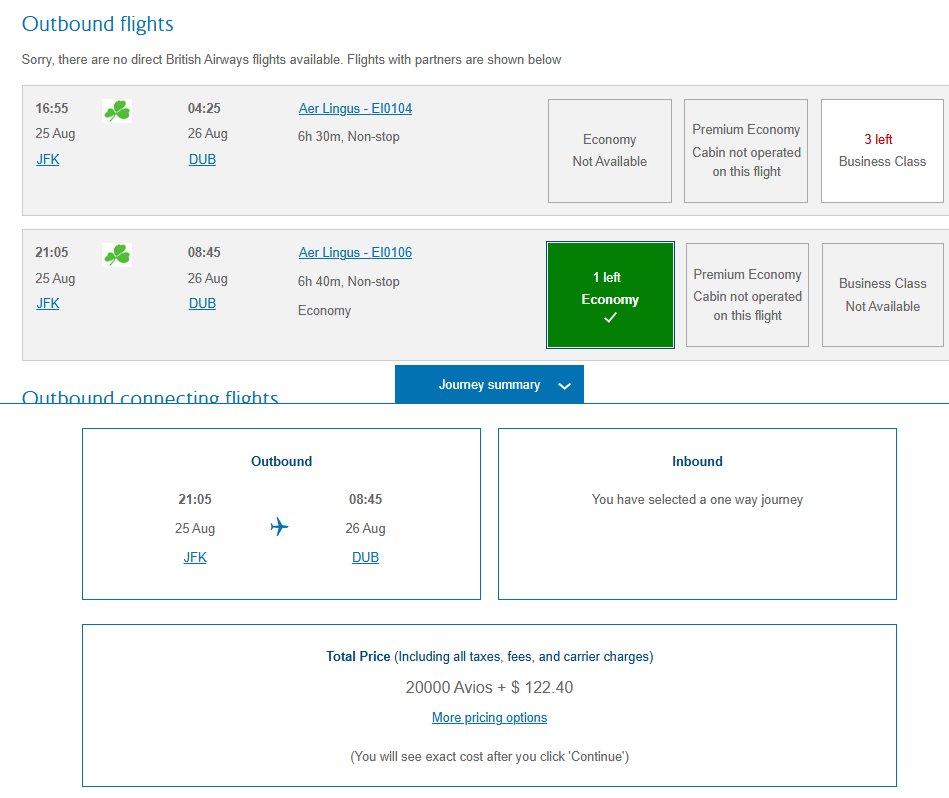949x798 pixels.
Task: Open More pricing options link
Action: pos(489,718)
